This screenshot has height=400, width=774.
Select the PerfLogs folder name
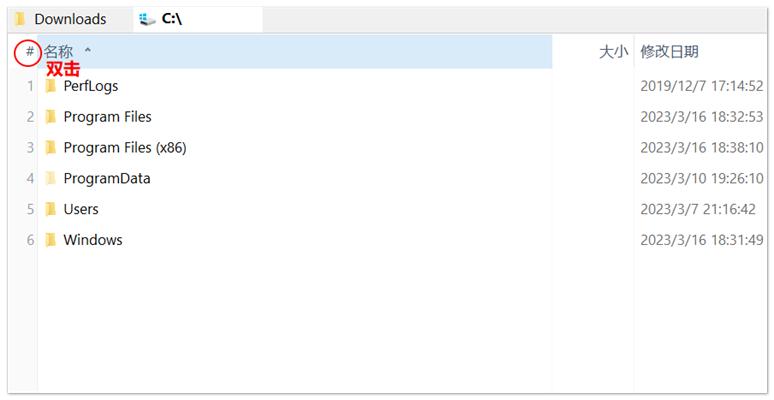coord(90,86)
